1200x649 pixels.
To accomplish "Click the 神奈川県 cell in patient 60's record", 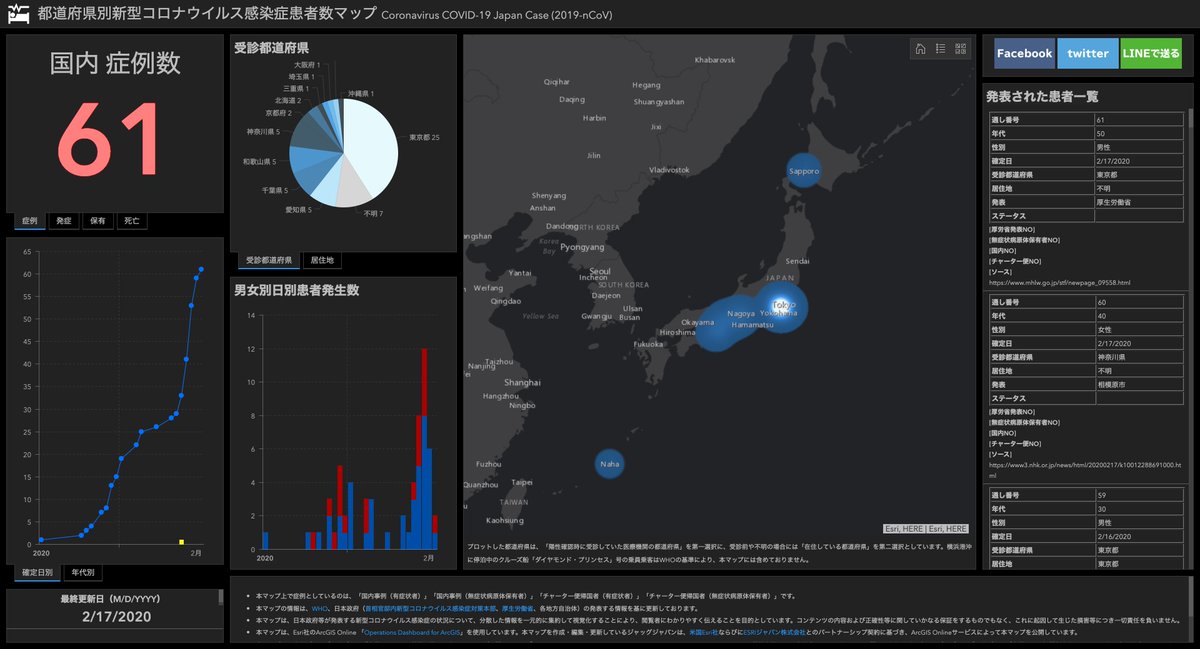I will pos(1140,357).
